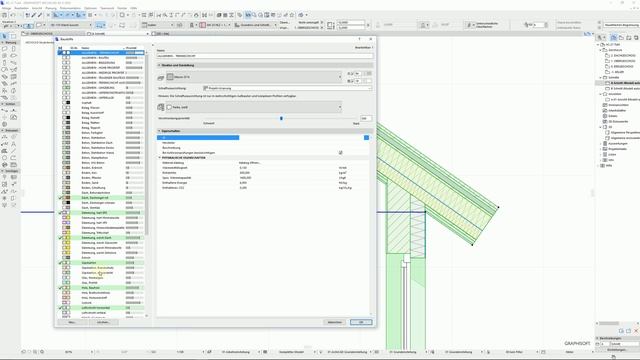The height and width of the screenshot is (360, 640).
Task: Select Gipskarton in material list
Action: [101, 263]
